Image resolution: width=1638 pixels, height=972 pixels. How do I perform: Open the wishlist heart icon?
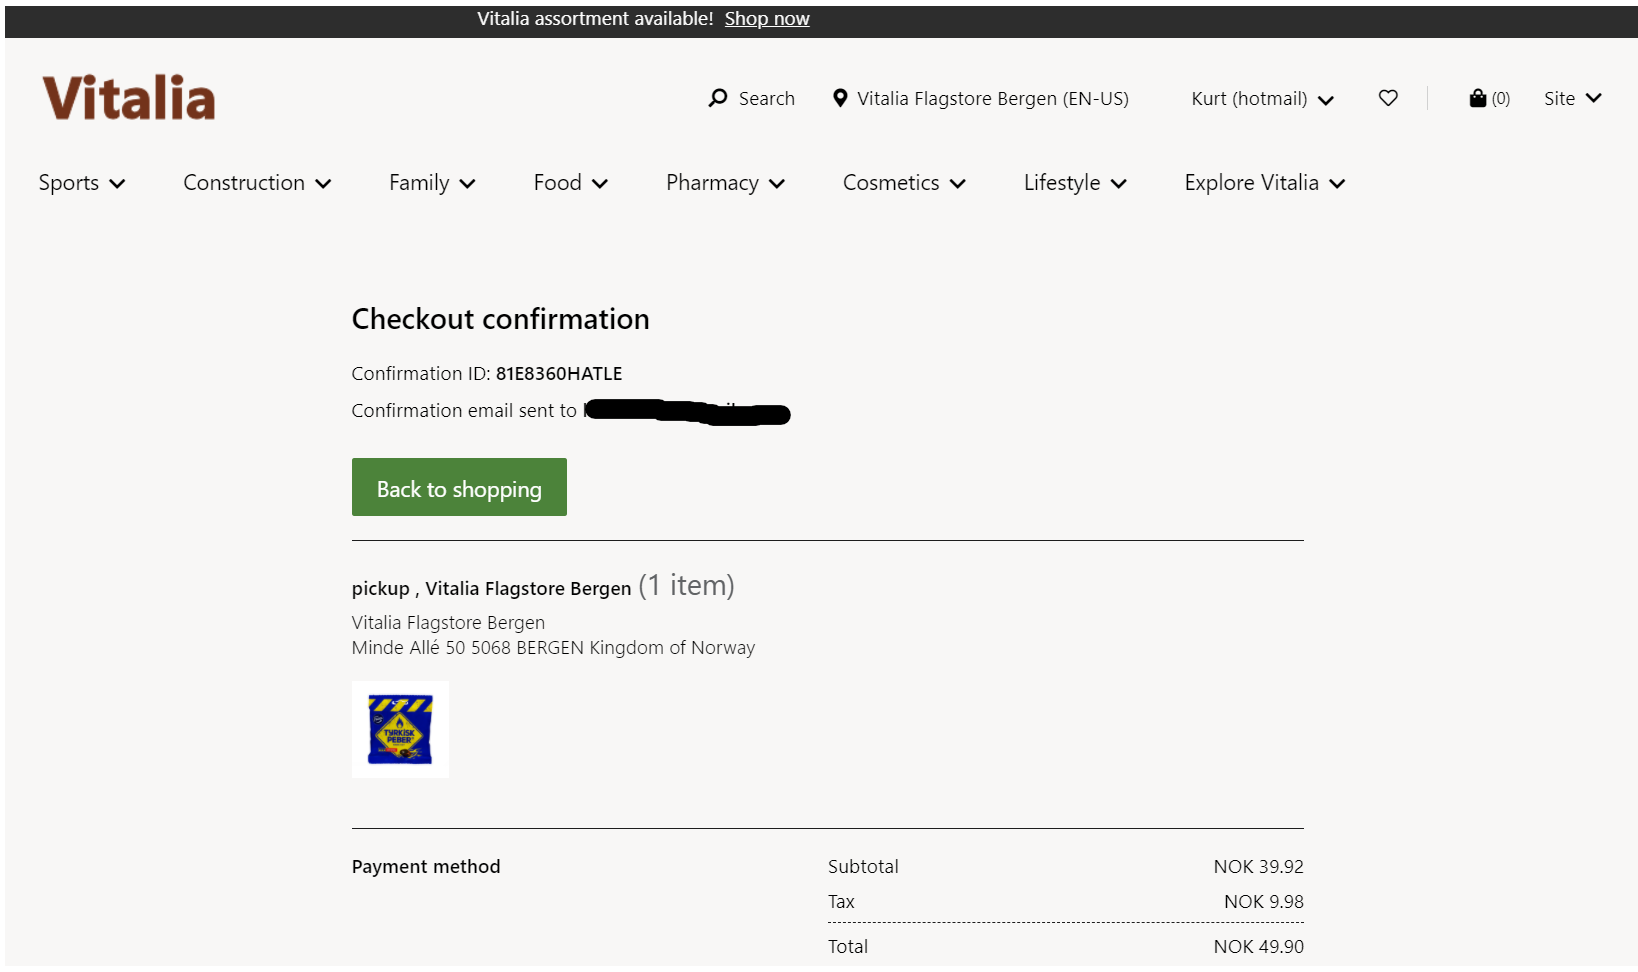[x=1388, y=98]
